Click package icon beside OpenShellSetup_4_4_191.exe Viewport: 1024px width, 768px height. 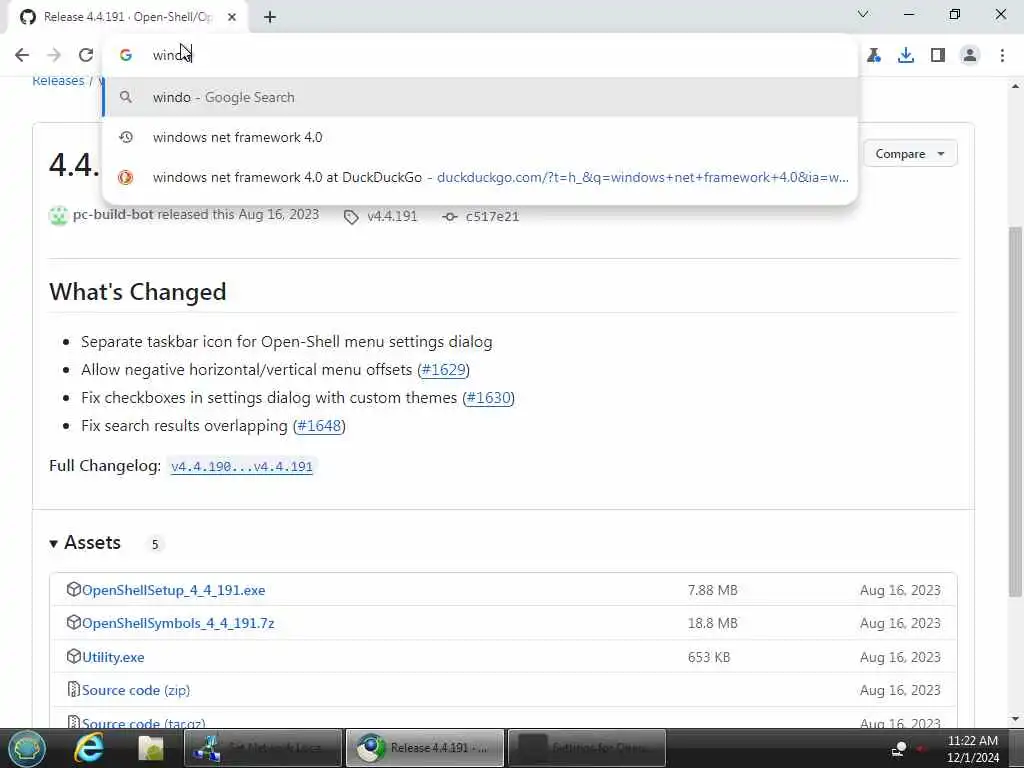coord(73,589)
